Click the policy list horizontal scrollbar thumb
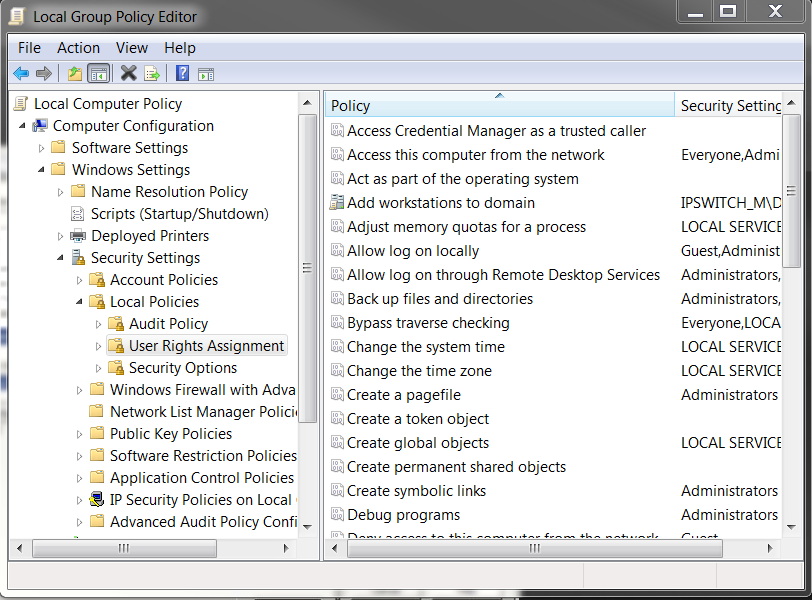Screen dimensions: 812x600 pos(534,548)
